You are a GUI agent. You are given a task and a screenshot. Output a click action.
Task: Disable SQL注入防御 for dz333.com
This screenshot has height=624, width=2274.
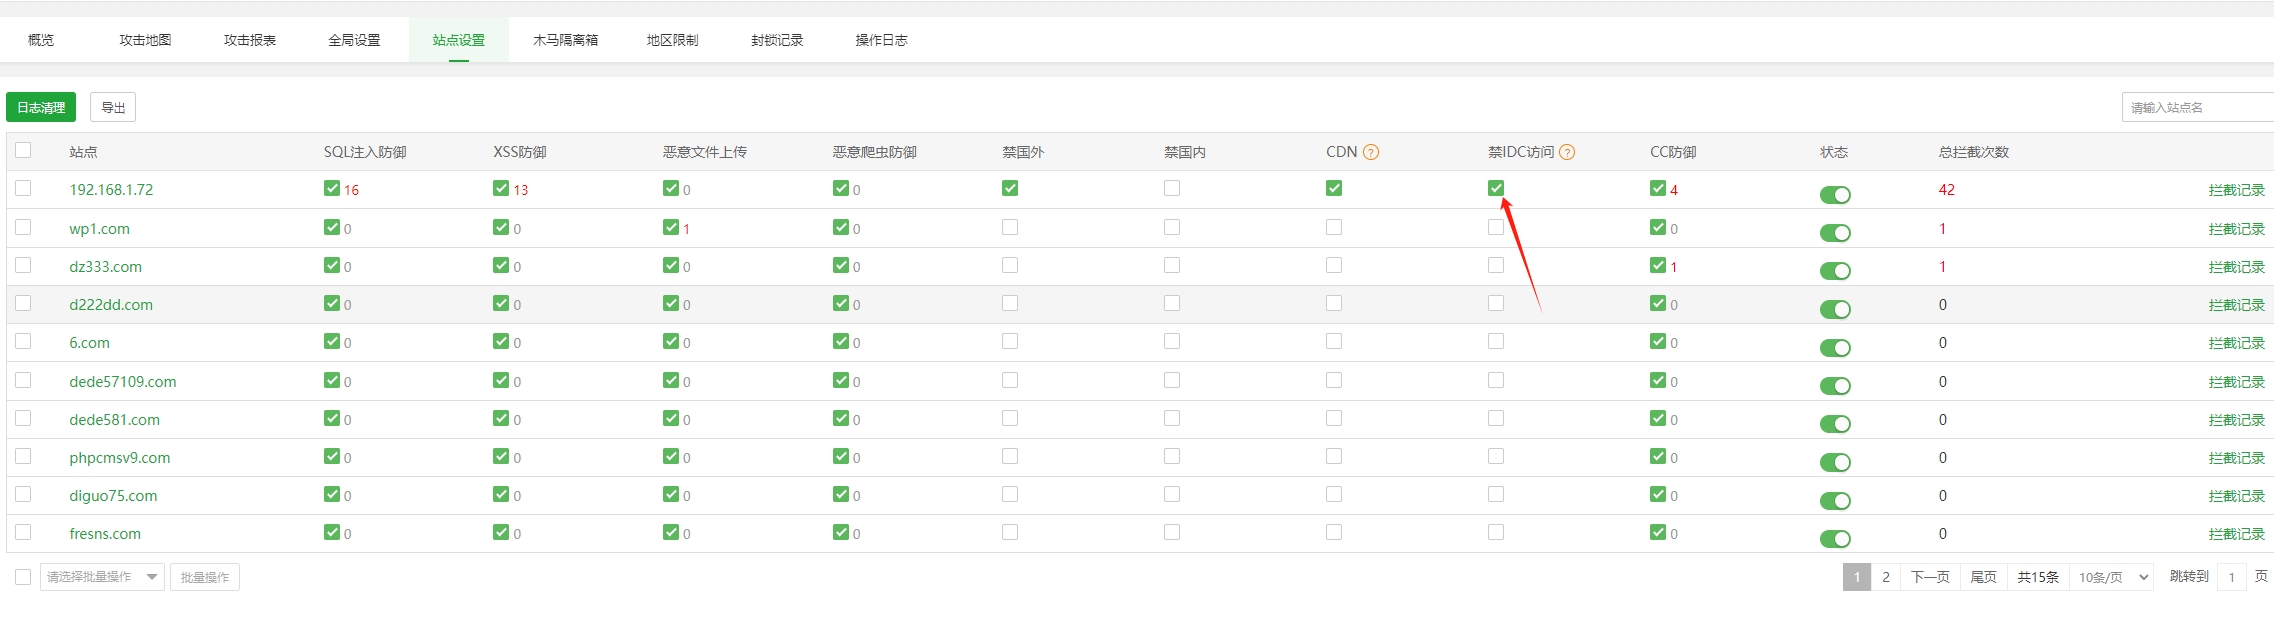[332, 265]
